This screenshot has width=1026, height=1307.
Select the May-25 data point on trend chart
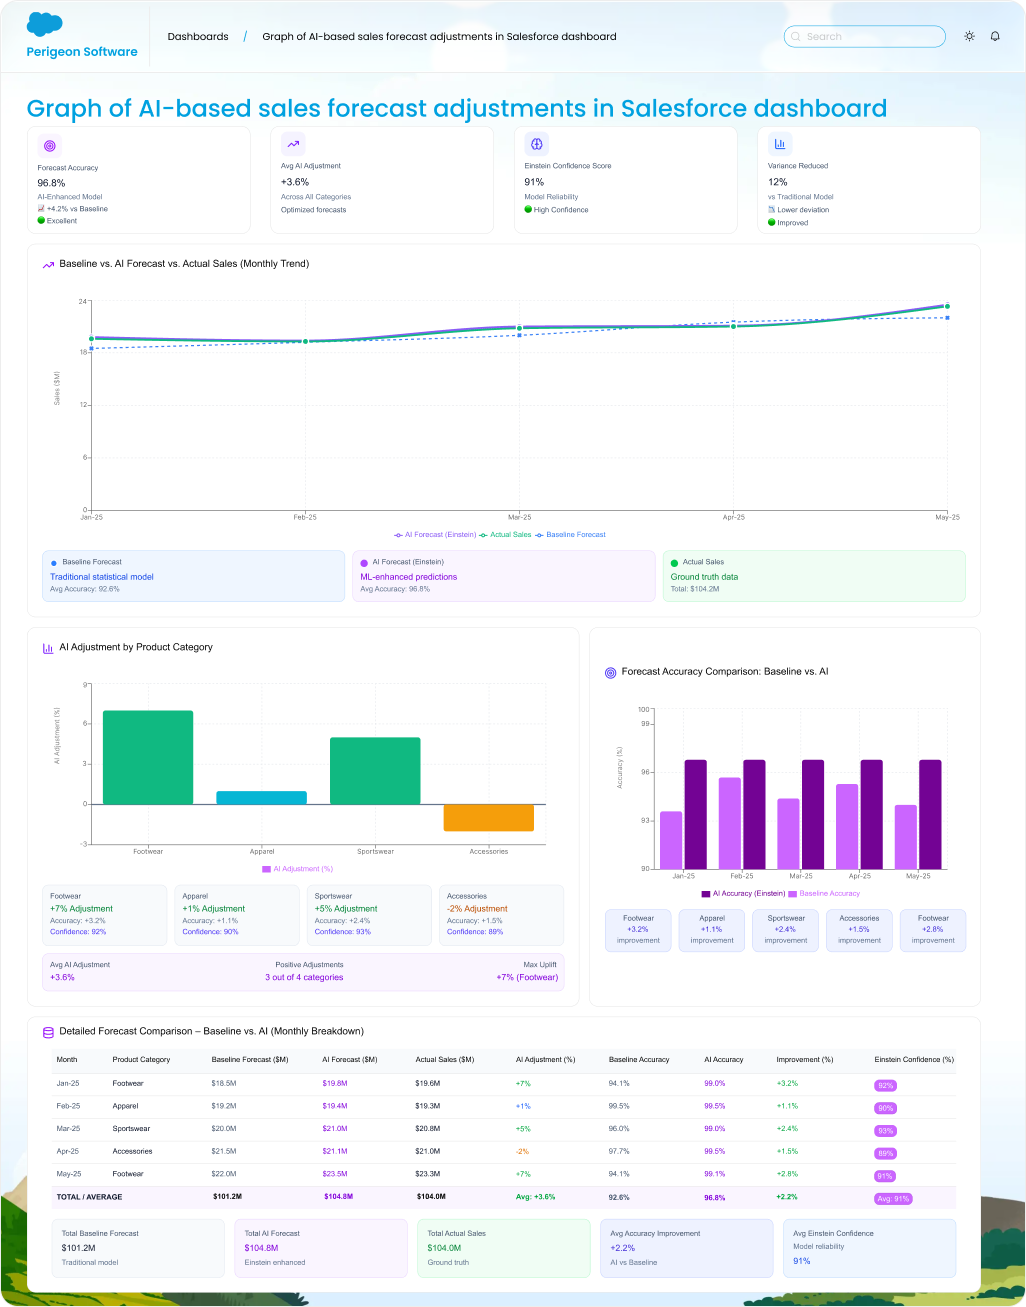[x=946, y=307]
